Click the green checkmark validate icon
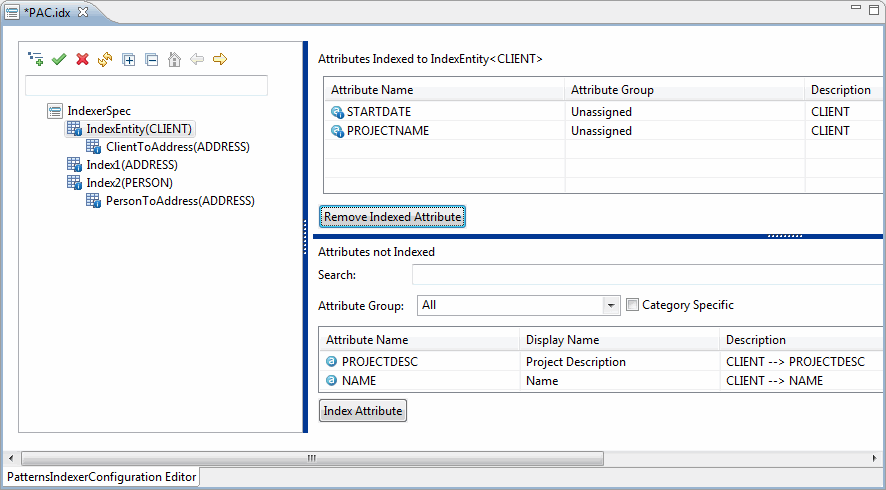 pyautogui.click(x=59, y=59)
